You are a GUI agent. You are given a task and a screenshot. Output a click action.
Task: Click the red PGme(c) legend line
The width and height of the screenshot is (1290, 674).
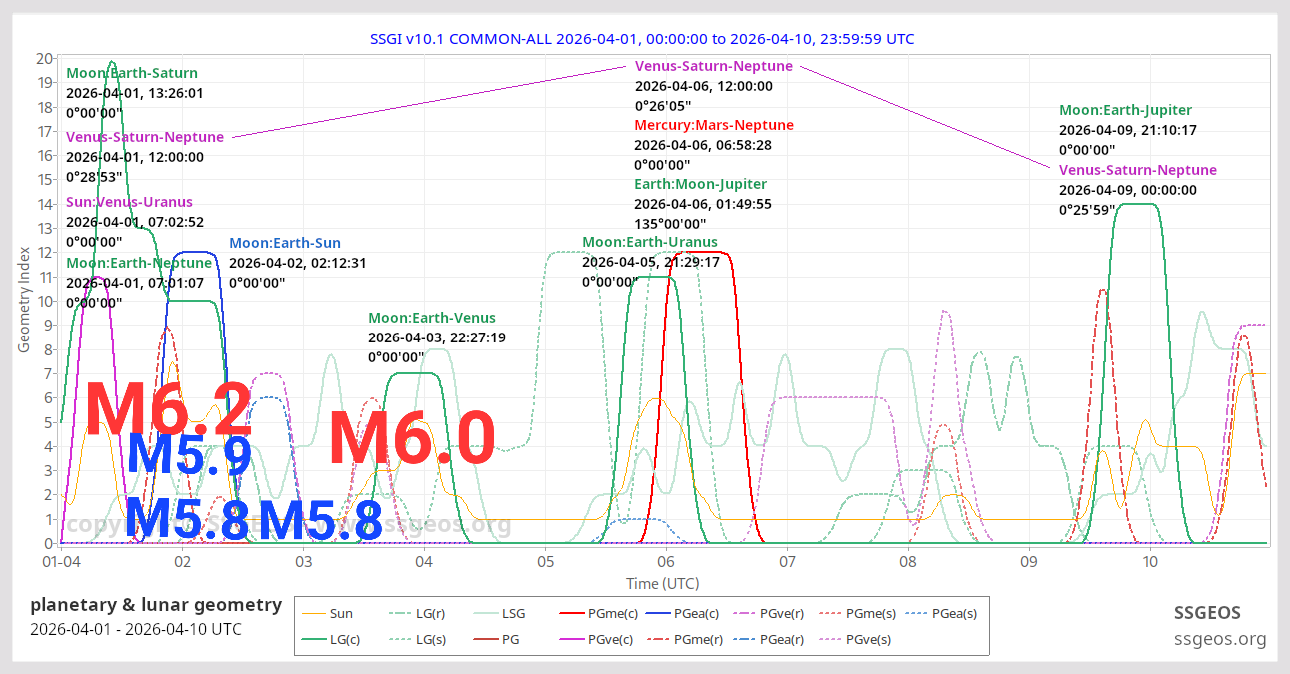[x=571, y=612]
